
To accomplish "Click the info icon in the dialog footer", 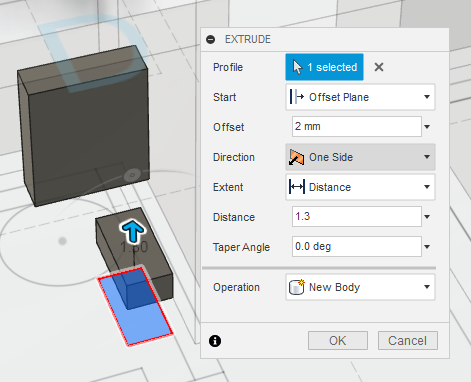I will click(x=215, y=341).
